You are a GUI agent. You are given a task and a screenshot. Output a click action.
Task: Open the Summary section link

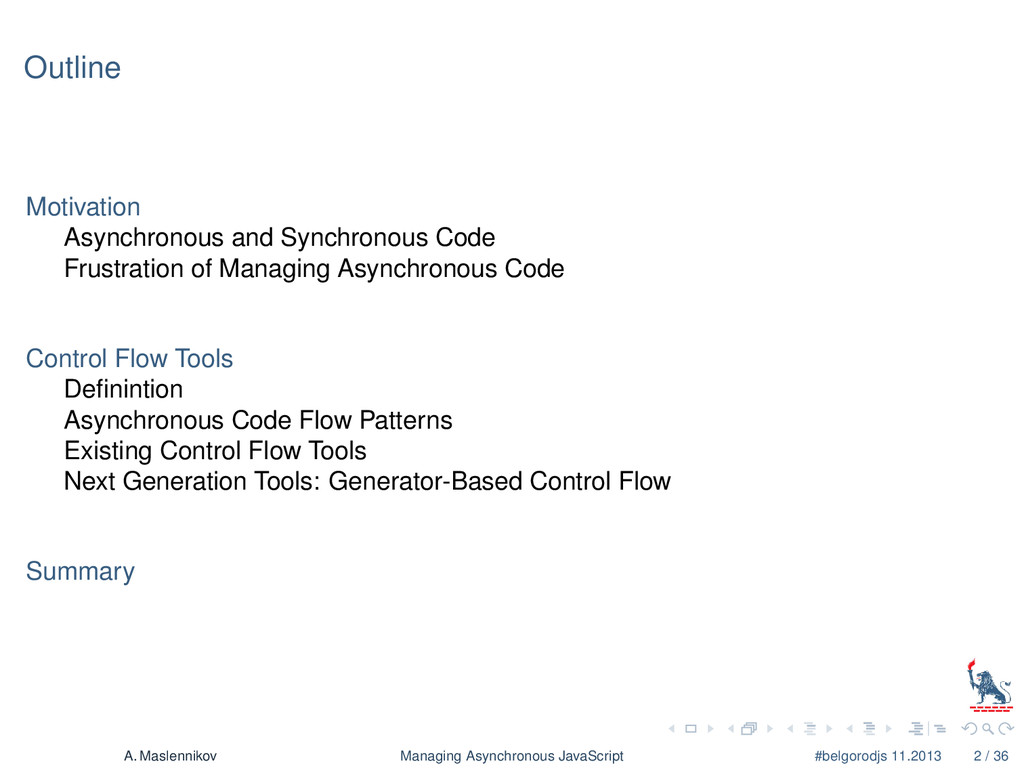click(x=80, y=571)
